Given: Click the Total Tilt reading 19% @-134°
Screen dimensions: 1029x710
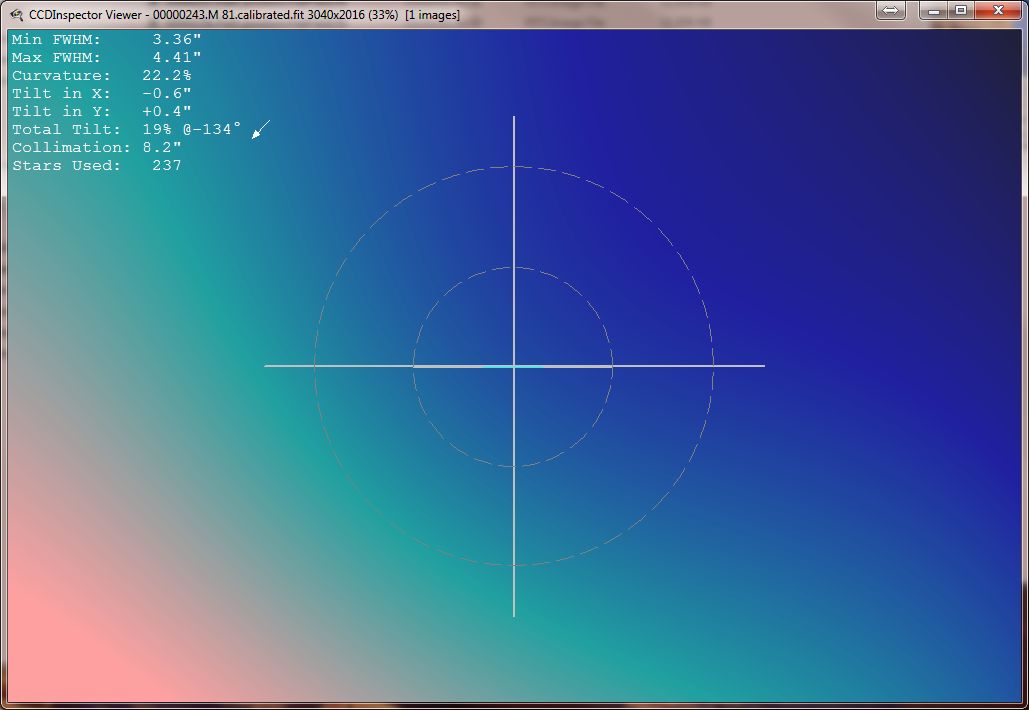Looking at the screenshot, I should [x=192, y=129].
